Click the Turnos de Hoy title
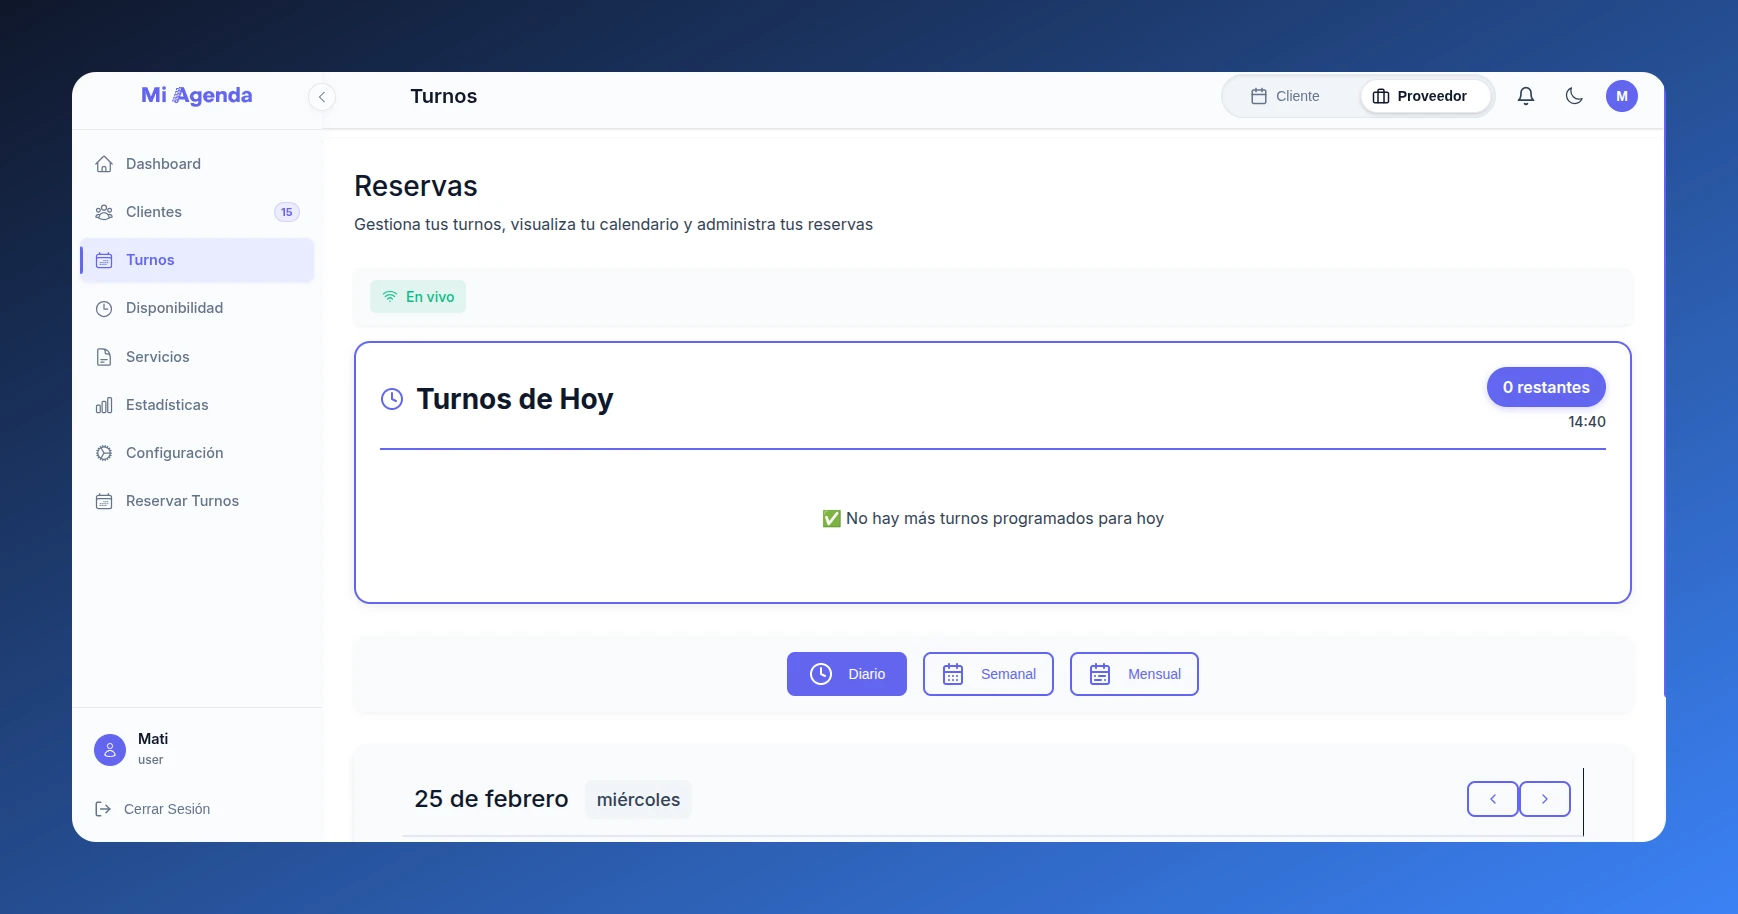The image size is (1738, 914). click(515, 399)
